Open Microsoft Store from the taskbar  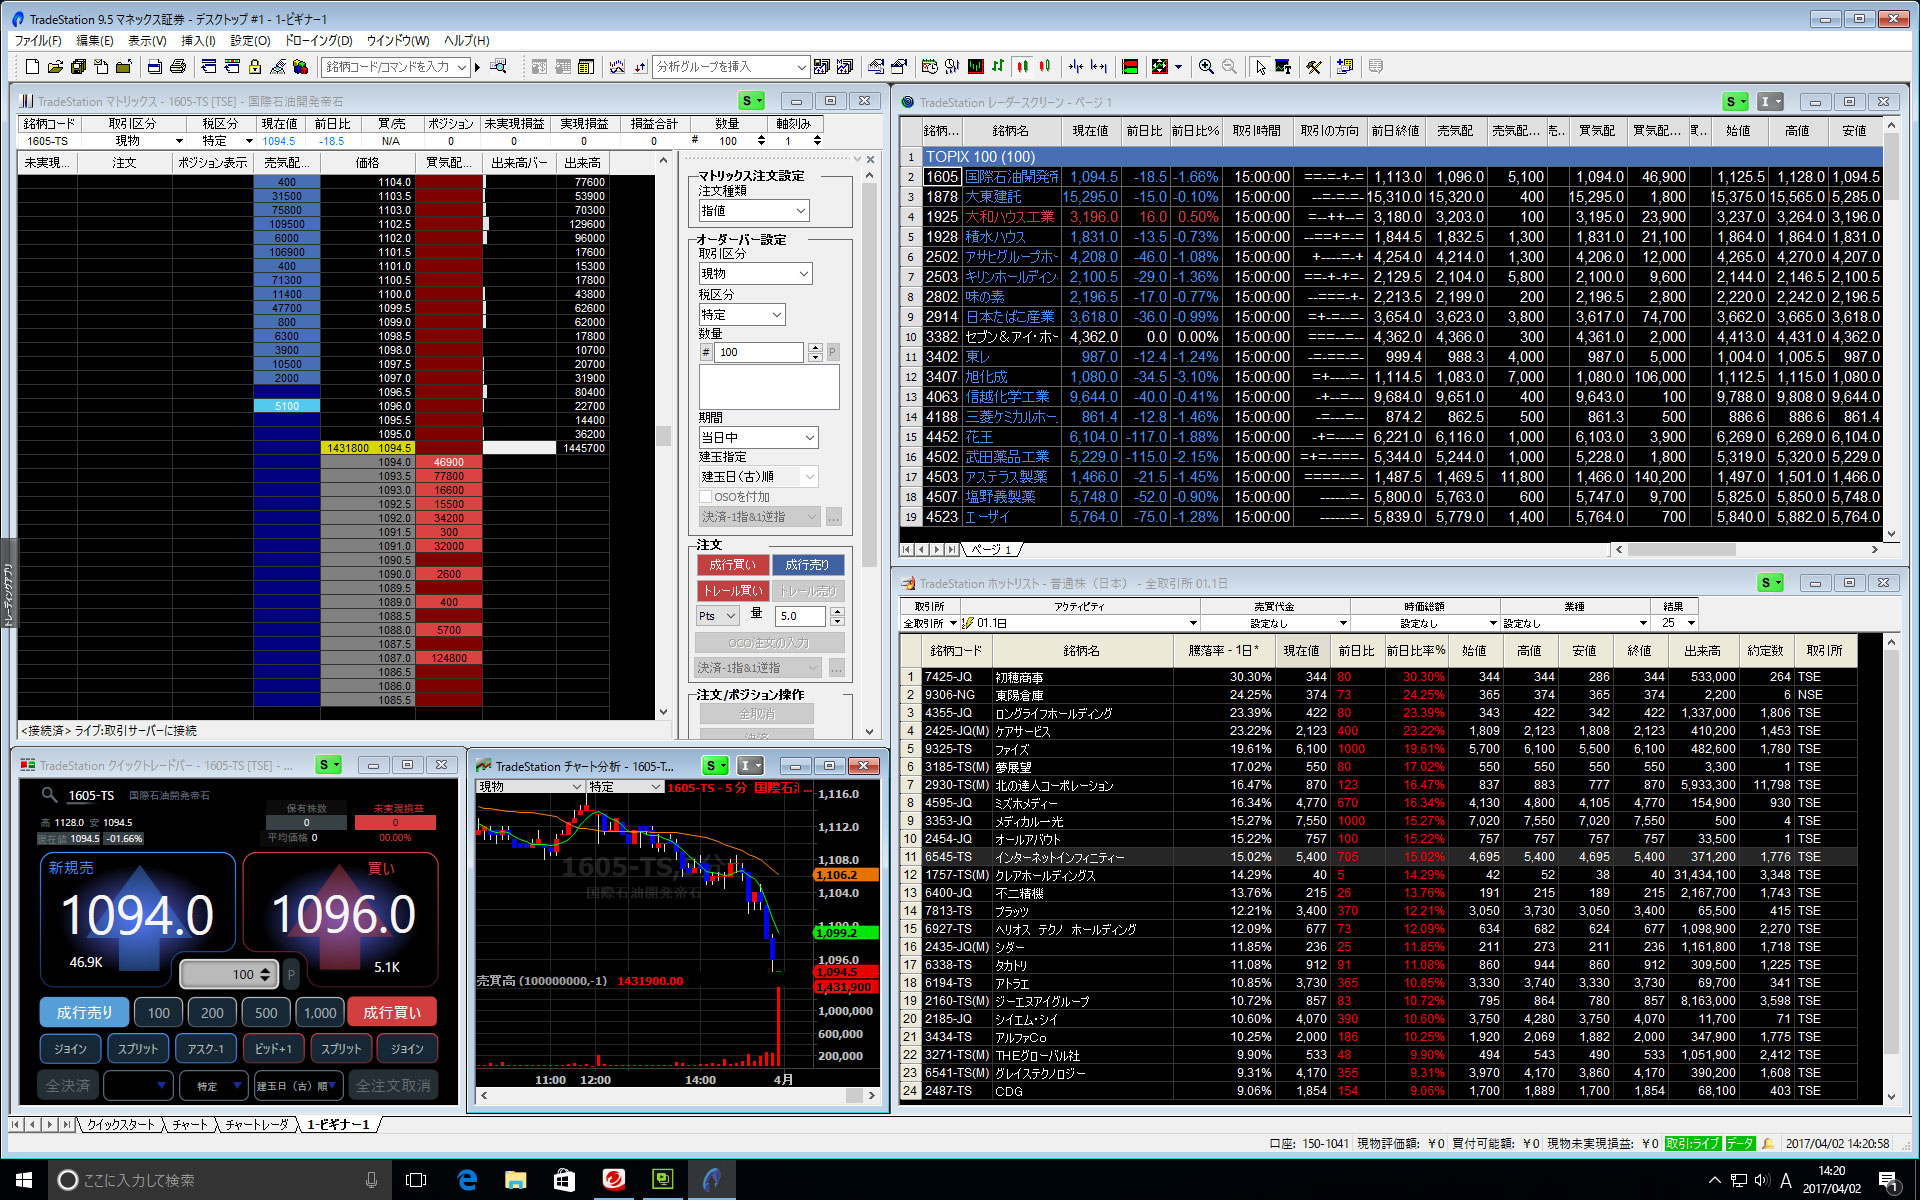(564, 1180)
